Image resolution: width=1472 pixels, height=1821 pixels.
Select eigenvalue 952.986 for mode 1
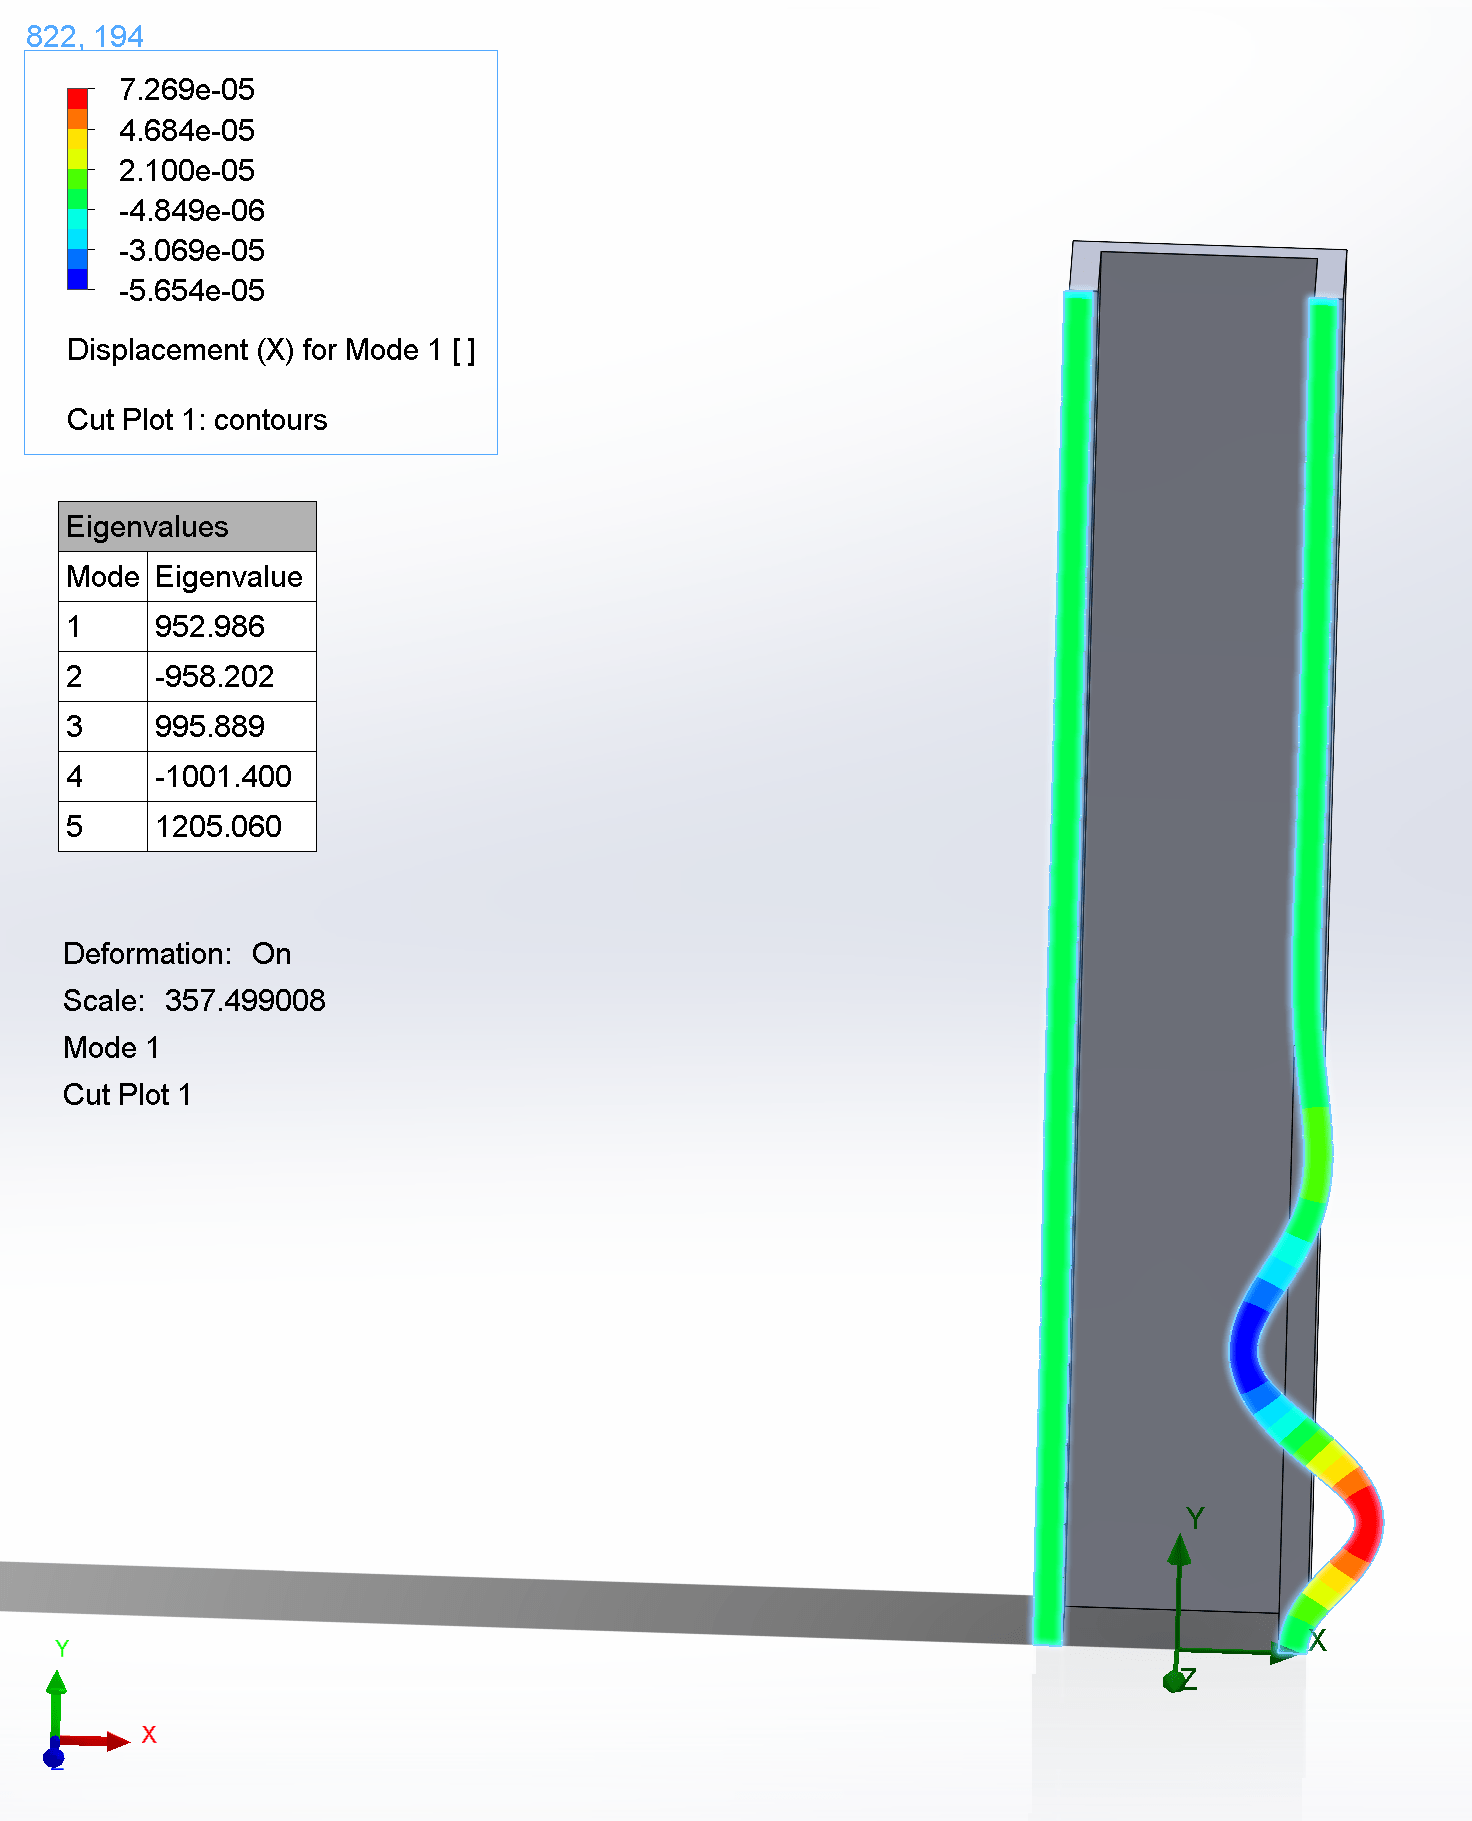coord(232,627)
